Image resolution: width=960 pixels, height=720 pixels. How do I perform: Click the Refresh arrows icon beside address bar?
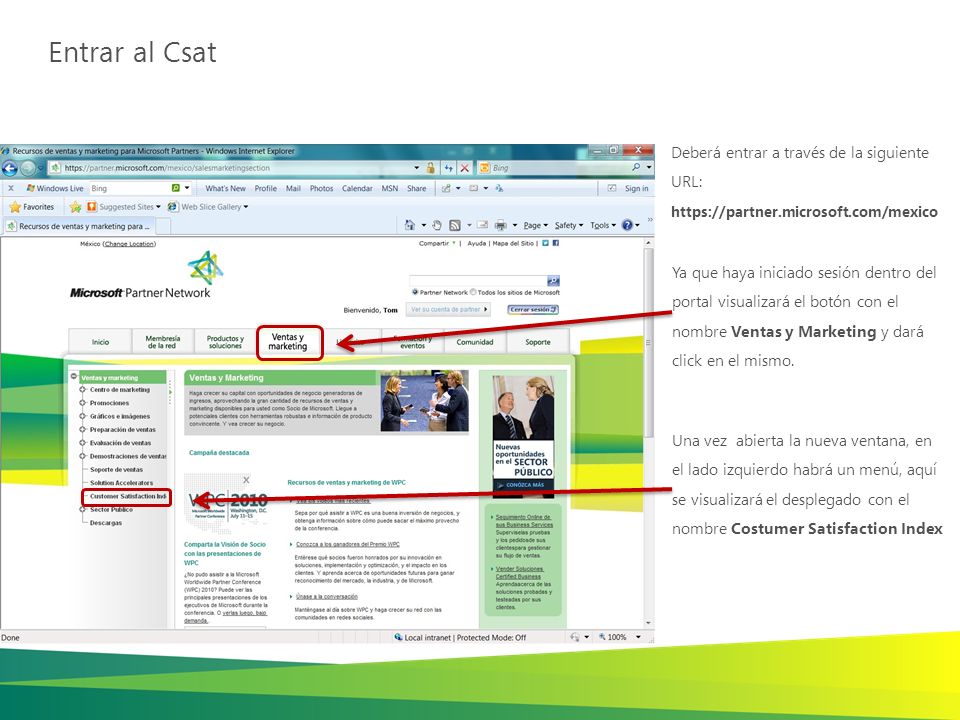[x=449, y=168]
